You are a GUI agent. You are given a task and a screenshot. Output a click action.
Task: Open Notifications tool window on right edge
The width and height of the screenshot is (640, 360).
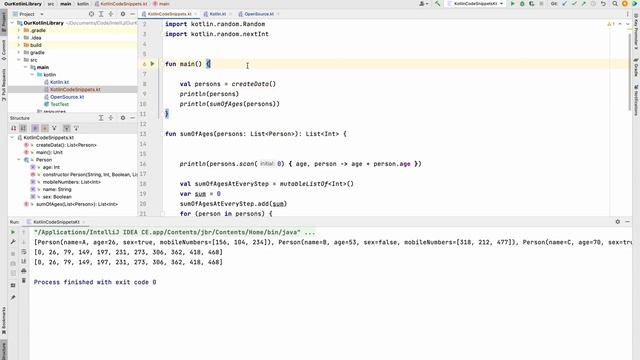click(x=636, y=100)
